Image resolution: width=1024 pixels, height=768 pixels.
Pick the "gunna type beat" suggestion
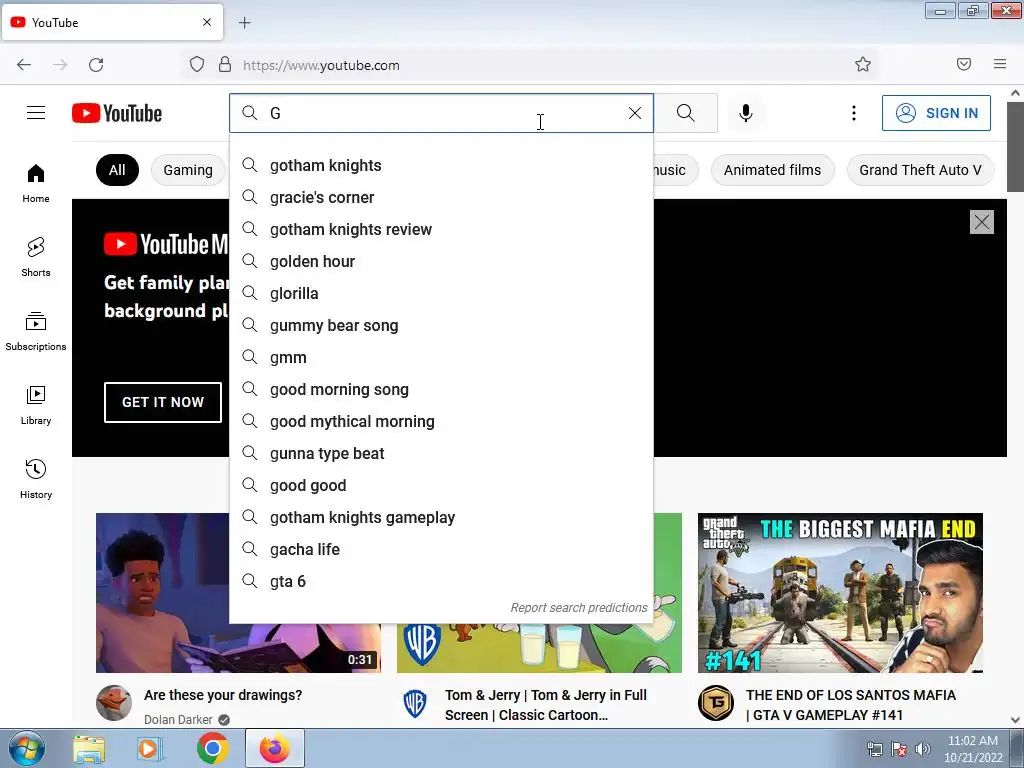point(441,453)
